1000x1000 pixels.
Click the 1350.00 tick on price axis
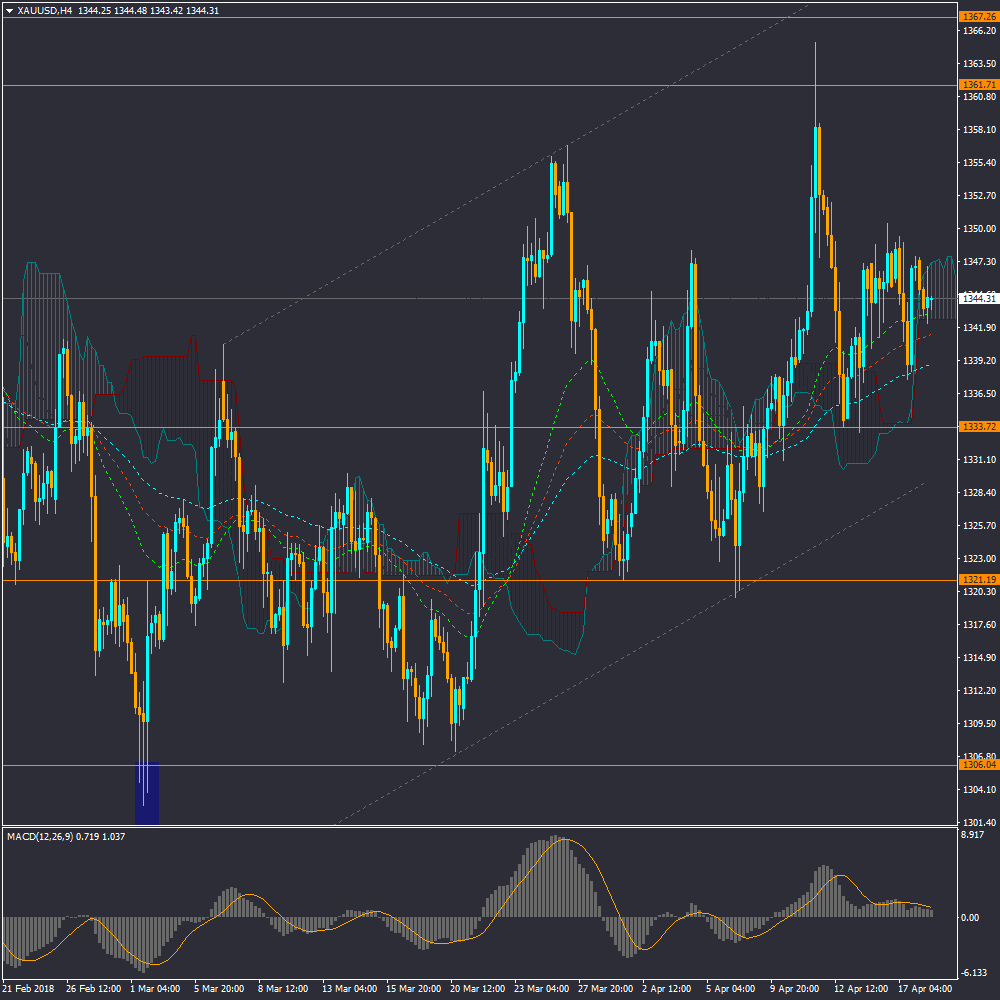[x=977, y=228]
